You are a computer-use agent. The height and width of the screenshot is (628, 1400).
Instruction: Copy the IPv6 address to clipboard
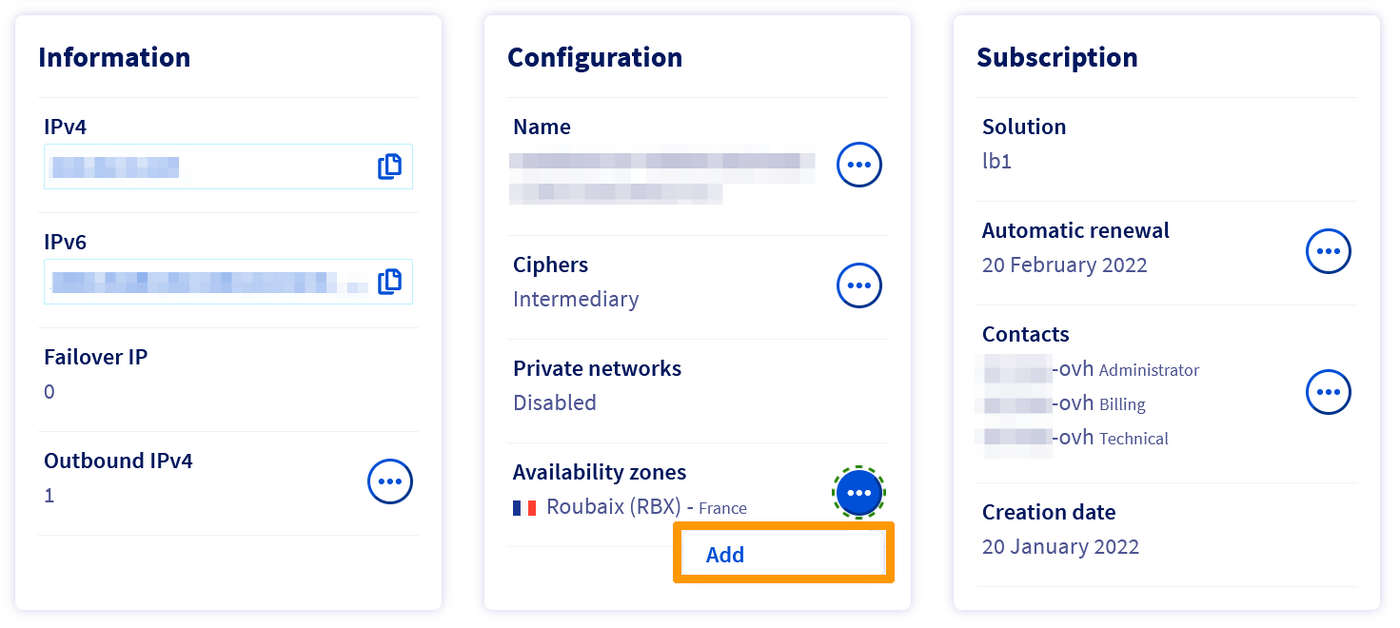(390, 282)
